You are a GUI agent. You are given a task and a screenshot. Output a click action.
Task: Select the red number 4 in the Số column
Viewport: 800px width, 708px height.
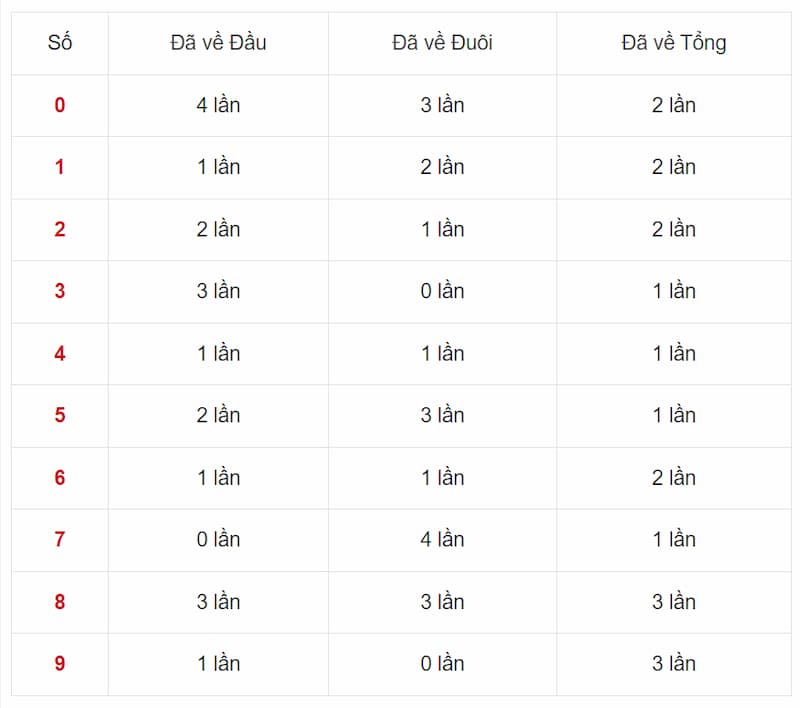point(60,353)
